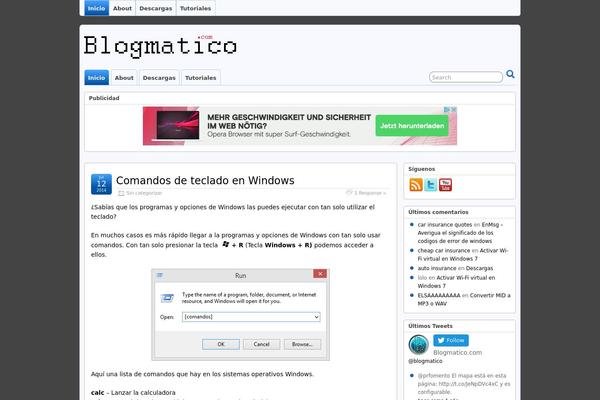This screenshot has width=600, height=400.
Task: Click the magnifying glass search icon
Action: click(x=510, y=74)
